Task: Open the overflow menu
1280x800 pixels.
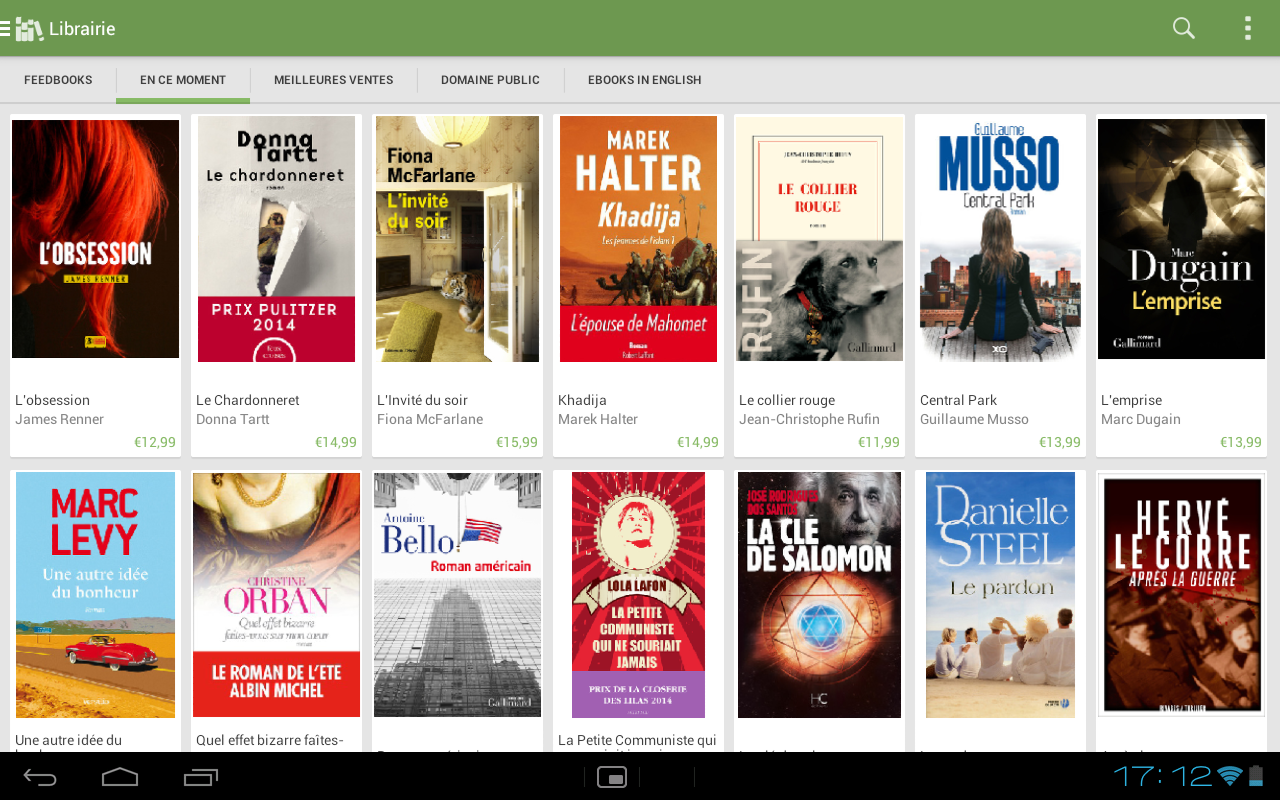Action: click(1247, 28)
